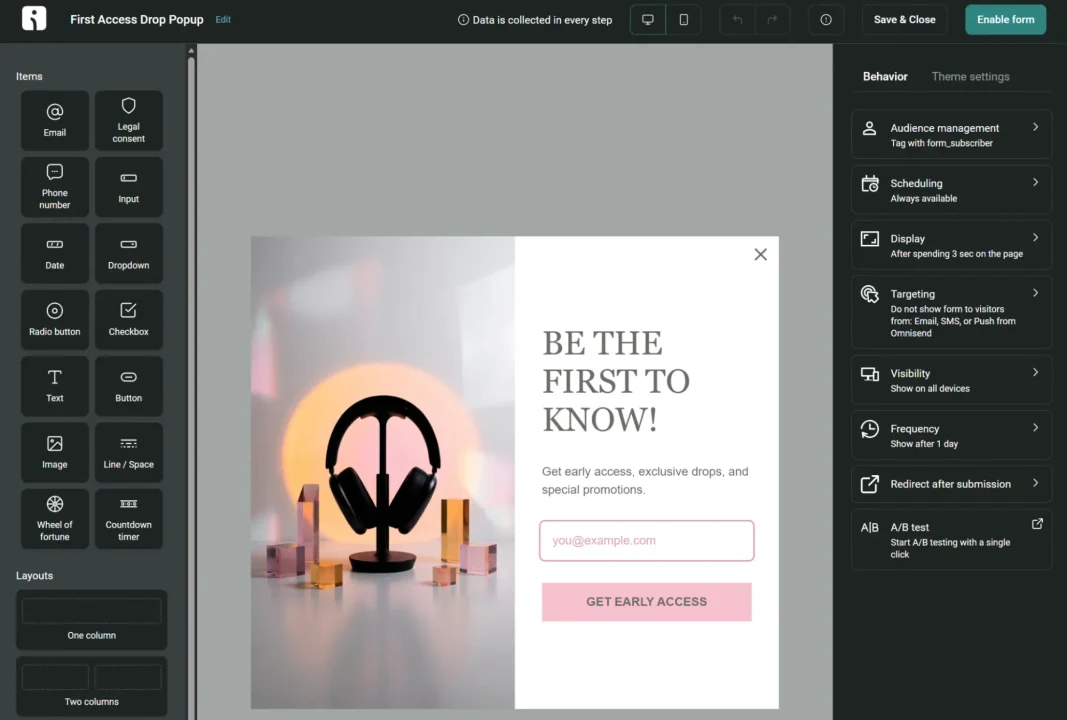This screenshot has width=1067, height=720.
Task: Click the Display screen icon
Action: click(870, 239)
